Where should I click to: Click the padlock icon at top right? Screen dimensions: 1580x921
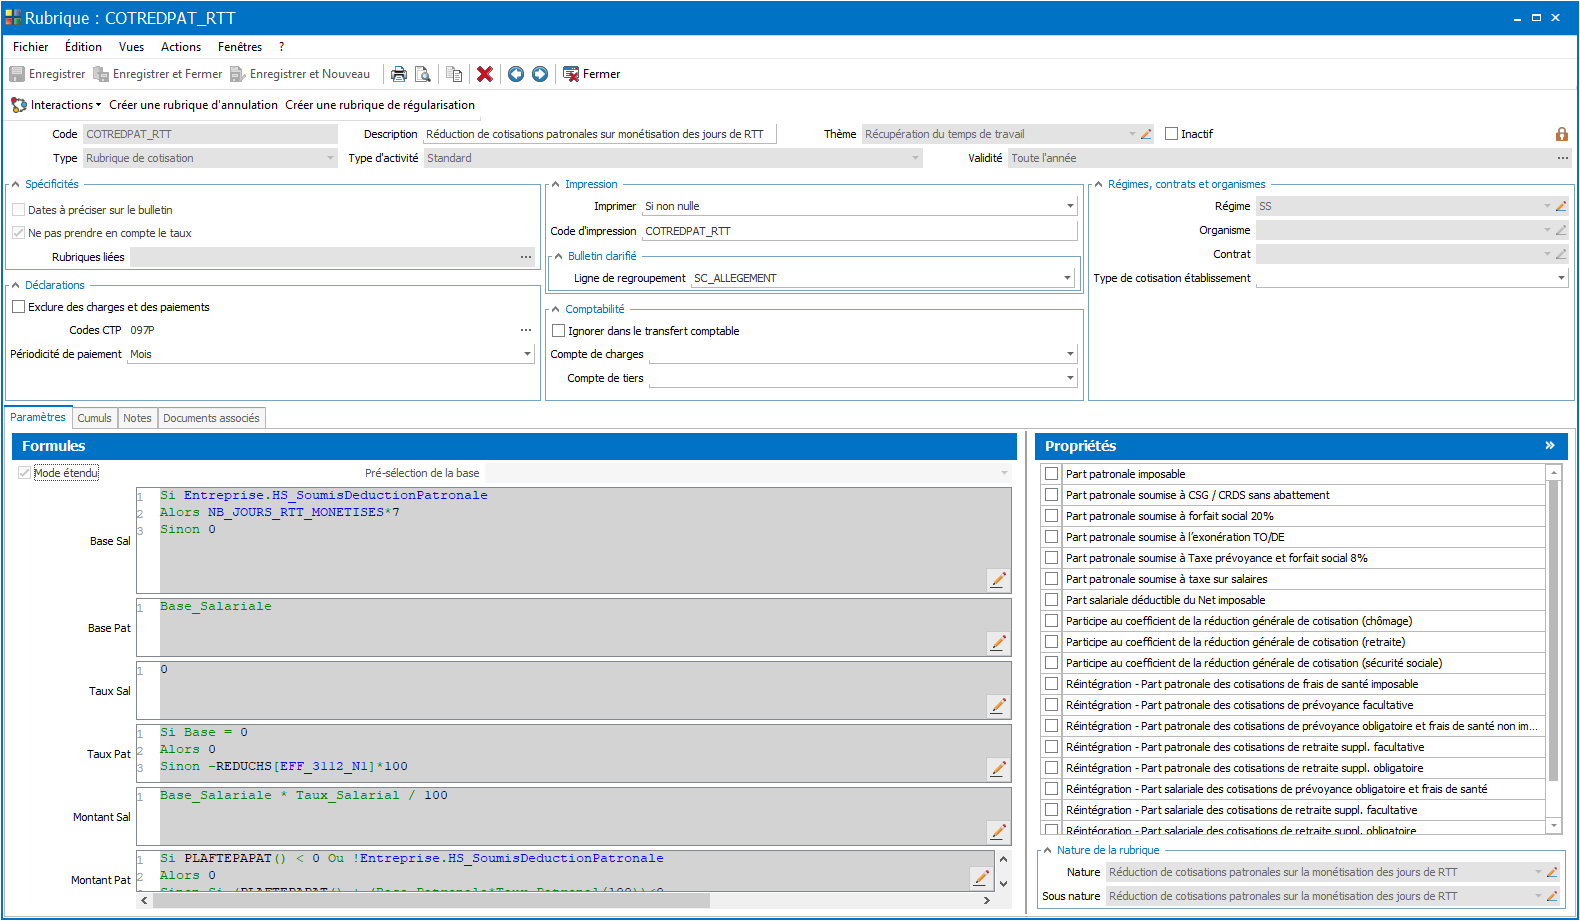pos(1561,134)
